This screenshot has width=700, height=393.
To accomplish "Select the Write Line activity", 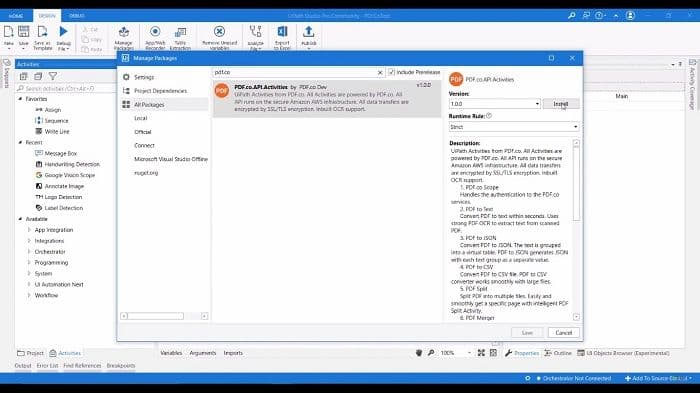I will tap(57, 131).
